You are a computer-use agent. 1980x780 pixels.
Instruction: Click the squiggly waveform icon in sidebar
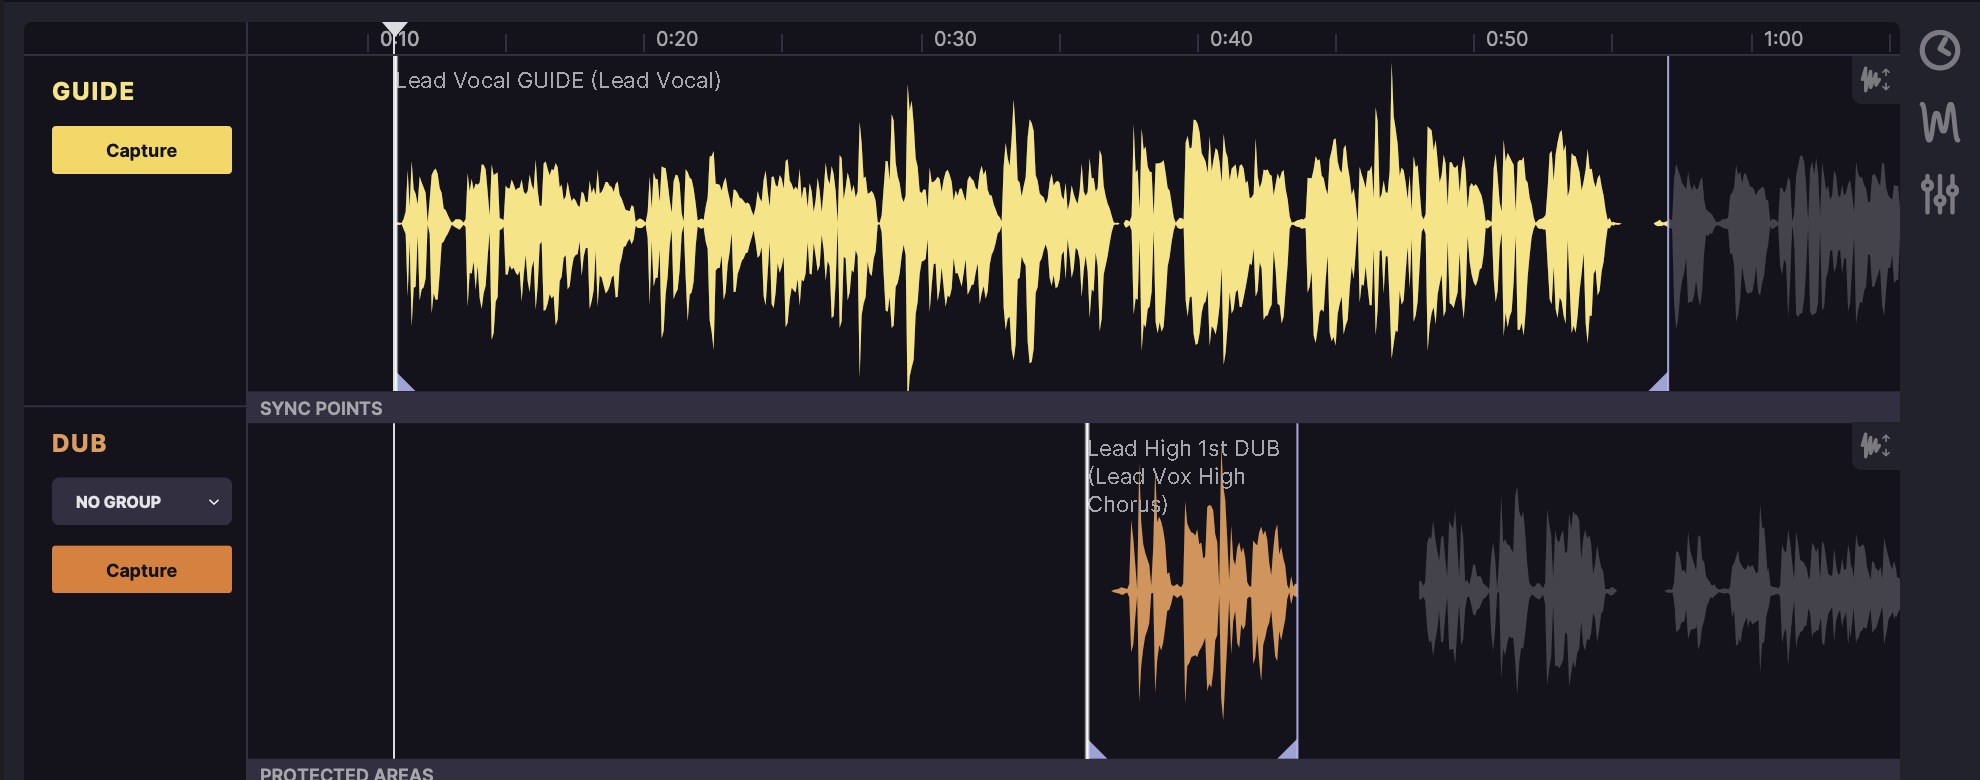pos(1939,123)
